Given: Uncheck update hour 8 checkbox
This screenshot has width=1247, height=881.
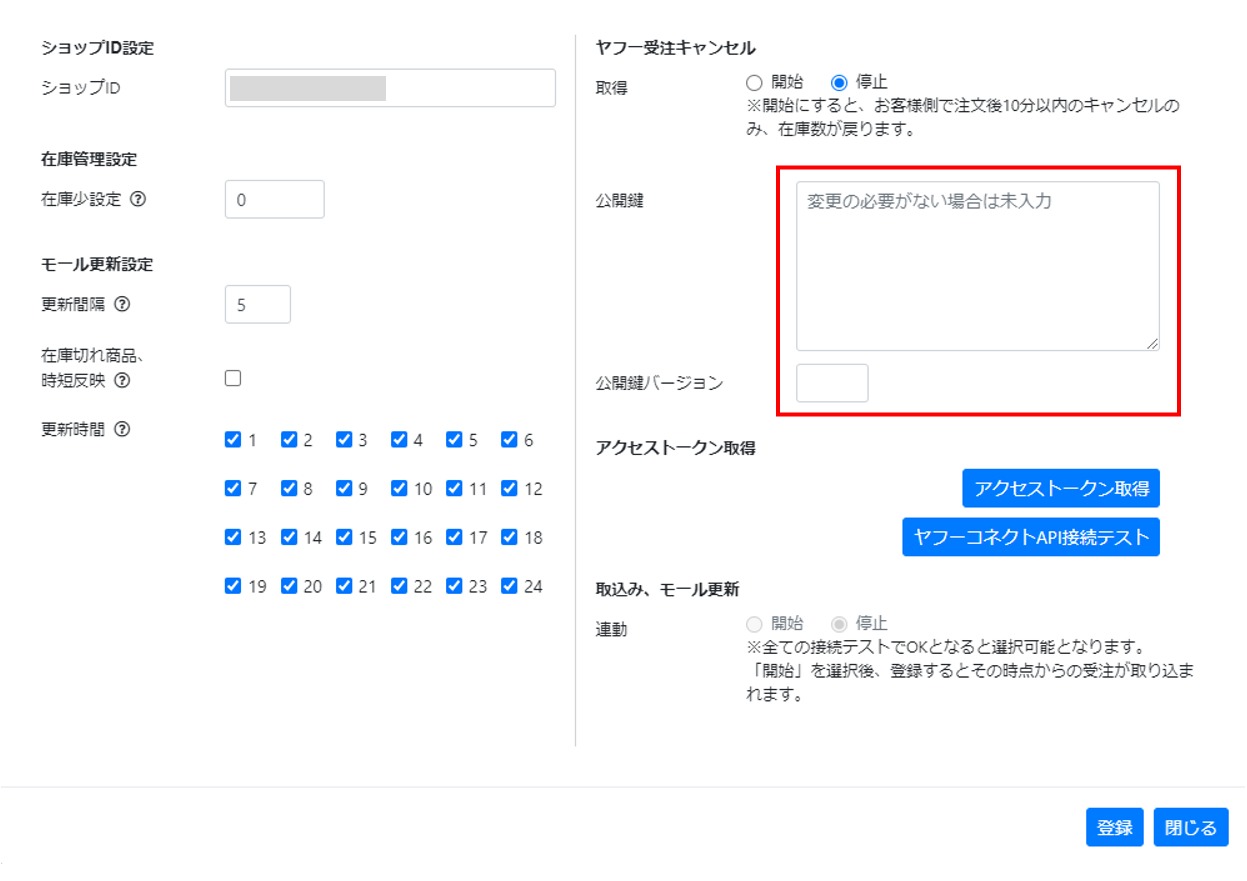Looking at the screenshot, I should point(289,488).
